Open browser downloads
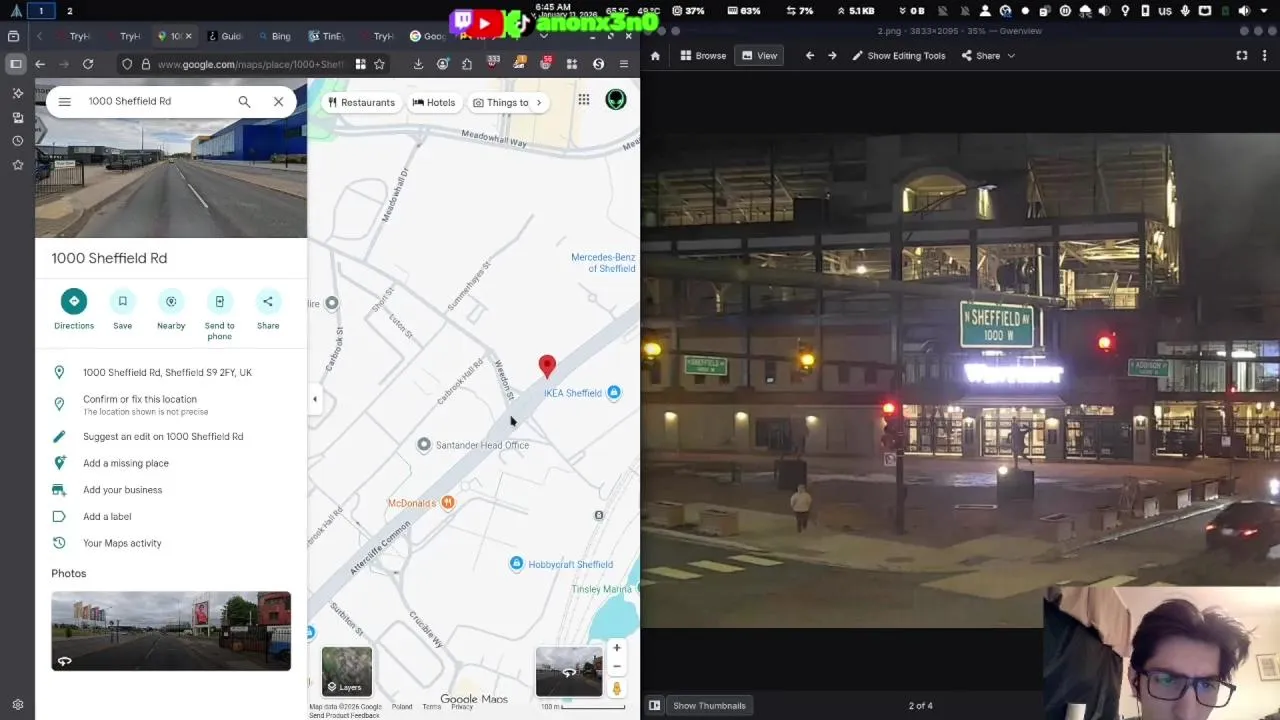This screenshot has height=720, width=1280. click(418, 64)
